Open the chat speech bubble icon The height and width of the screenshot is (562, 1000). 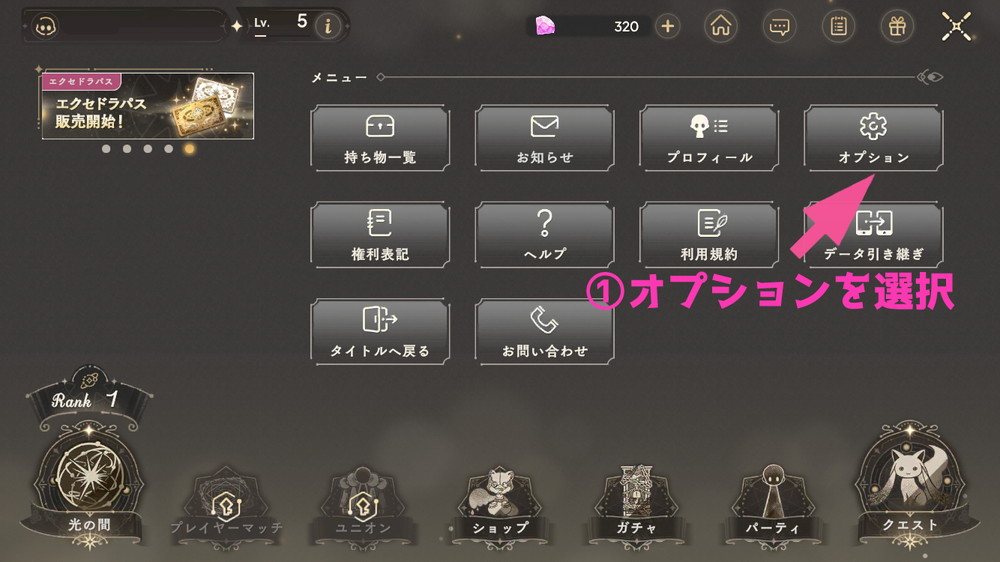[x=779, y=26]
